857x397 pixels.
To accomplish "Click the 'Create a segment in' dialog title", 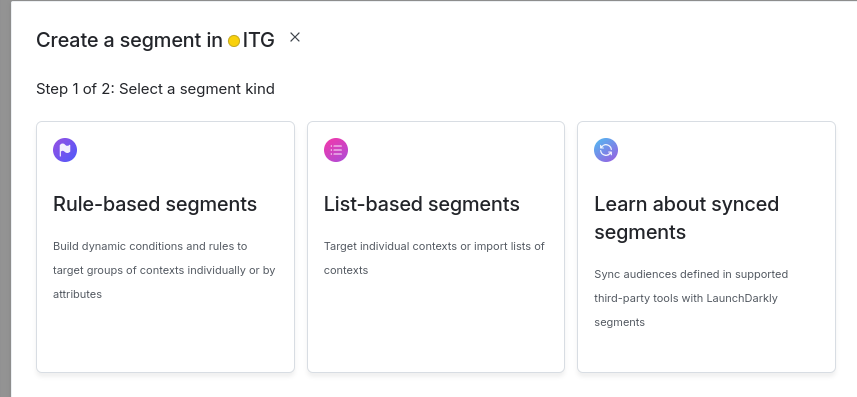I will coord(129,40).
